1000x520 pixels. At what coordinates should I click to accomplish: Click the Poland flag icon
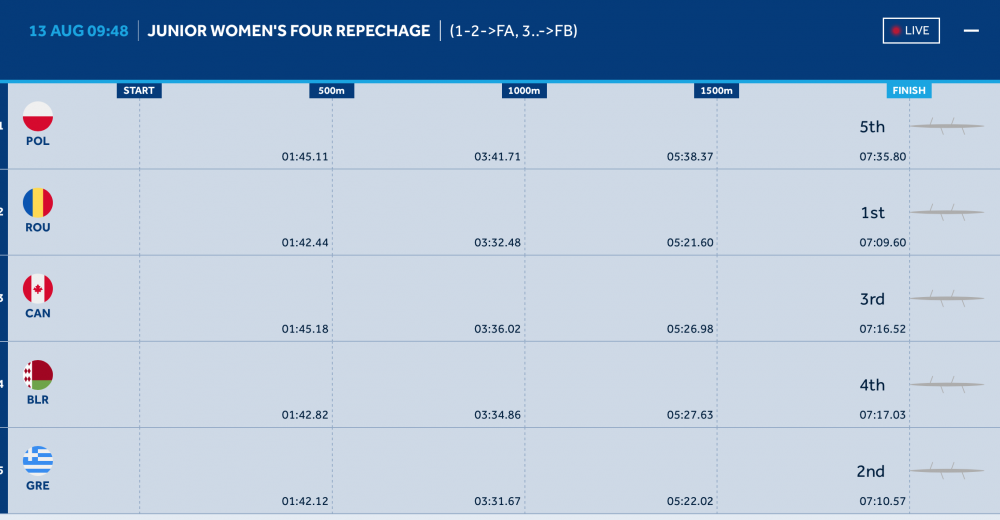(38, 117)
